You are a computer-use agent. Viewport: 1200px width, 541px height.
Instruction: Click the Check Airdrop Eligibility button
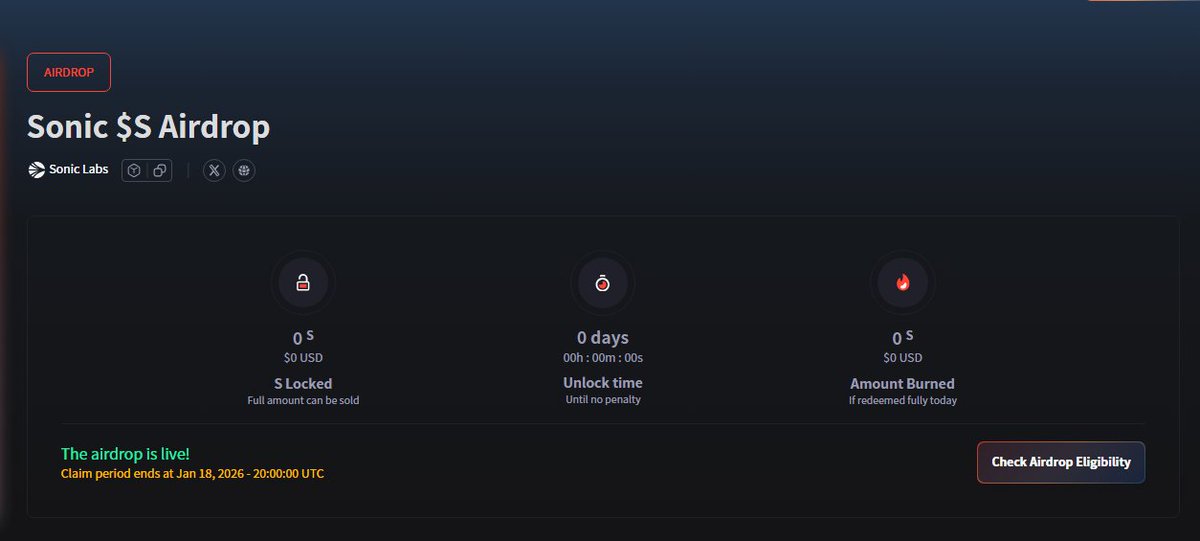[1061, 462]
